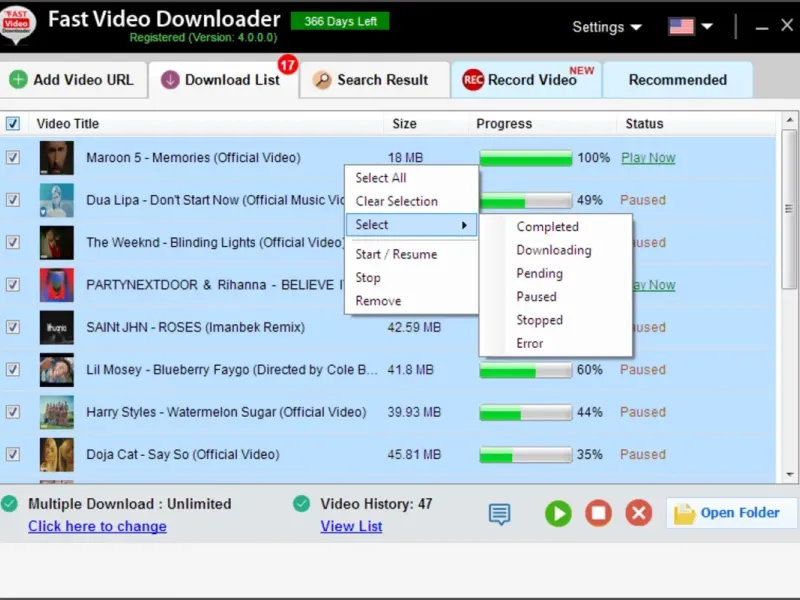Click Lil Mosey 60% progress bar
The height and width of the screenshot is (600, 800).
(526, 369)
